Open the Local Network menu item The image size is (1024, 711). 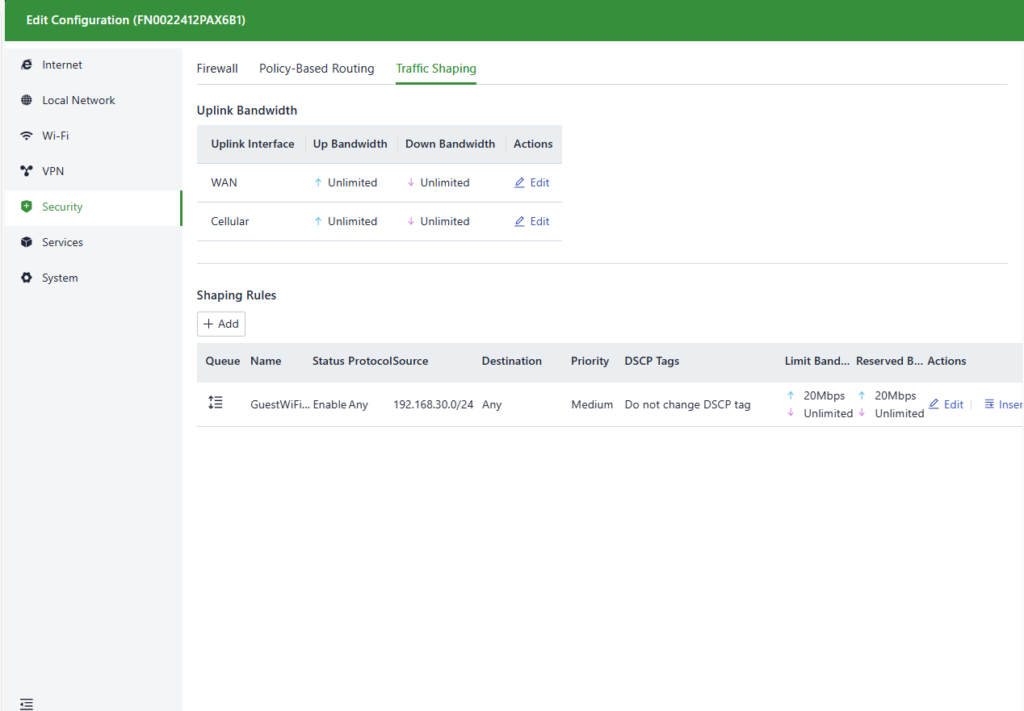click(x=78, y=101)
